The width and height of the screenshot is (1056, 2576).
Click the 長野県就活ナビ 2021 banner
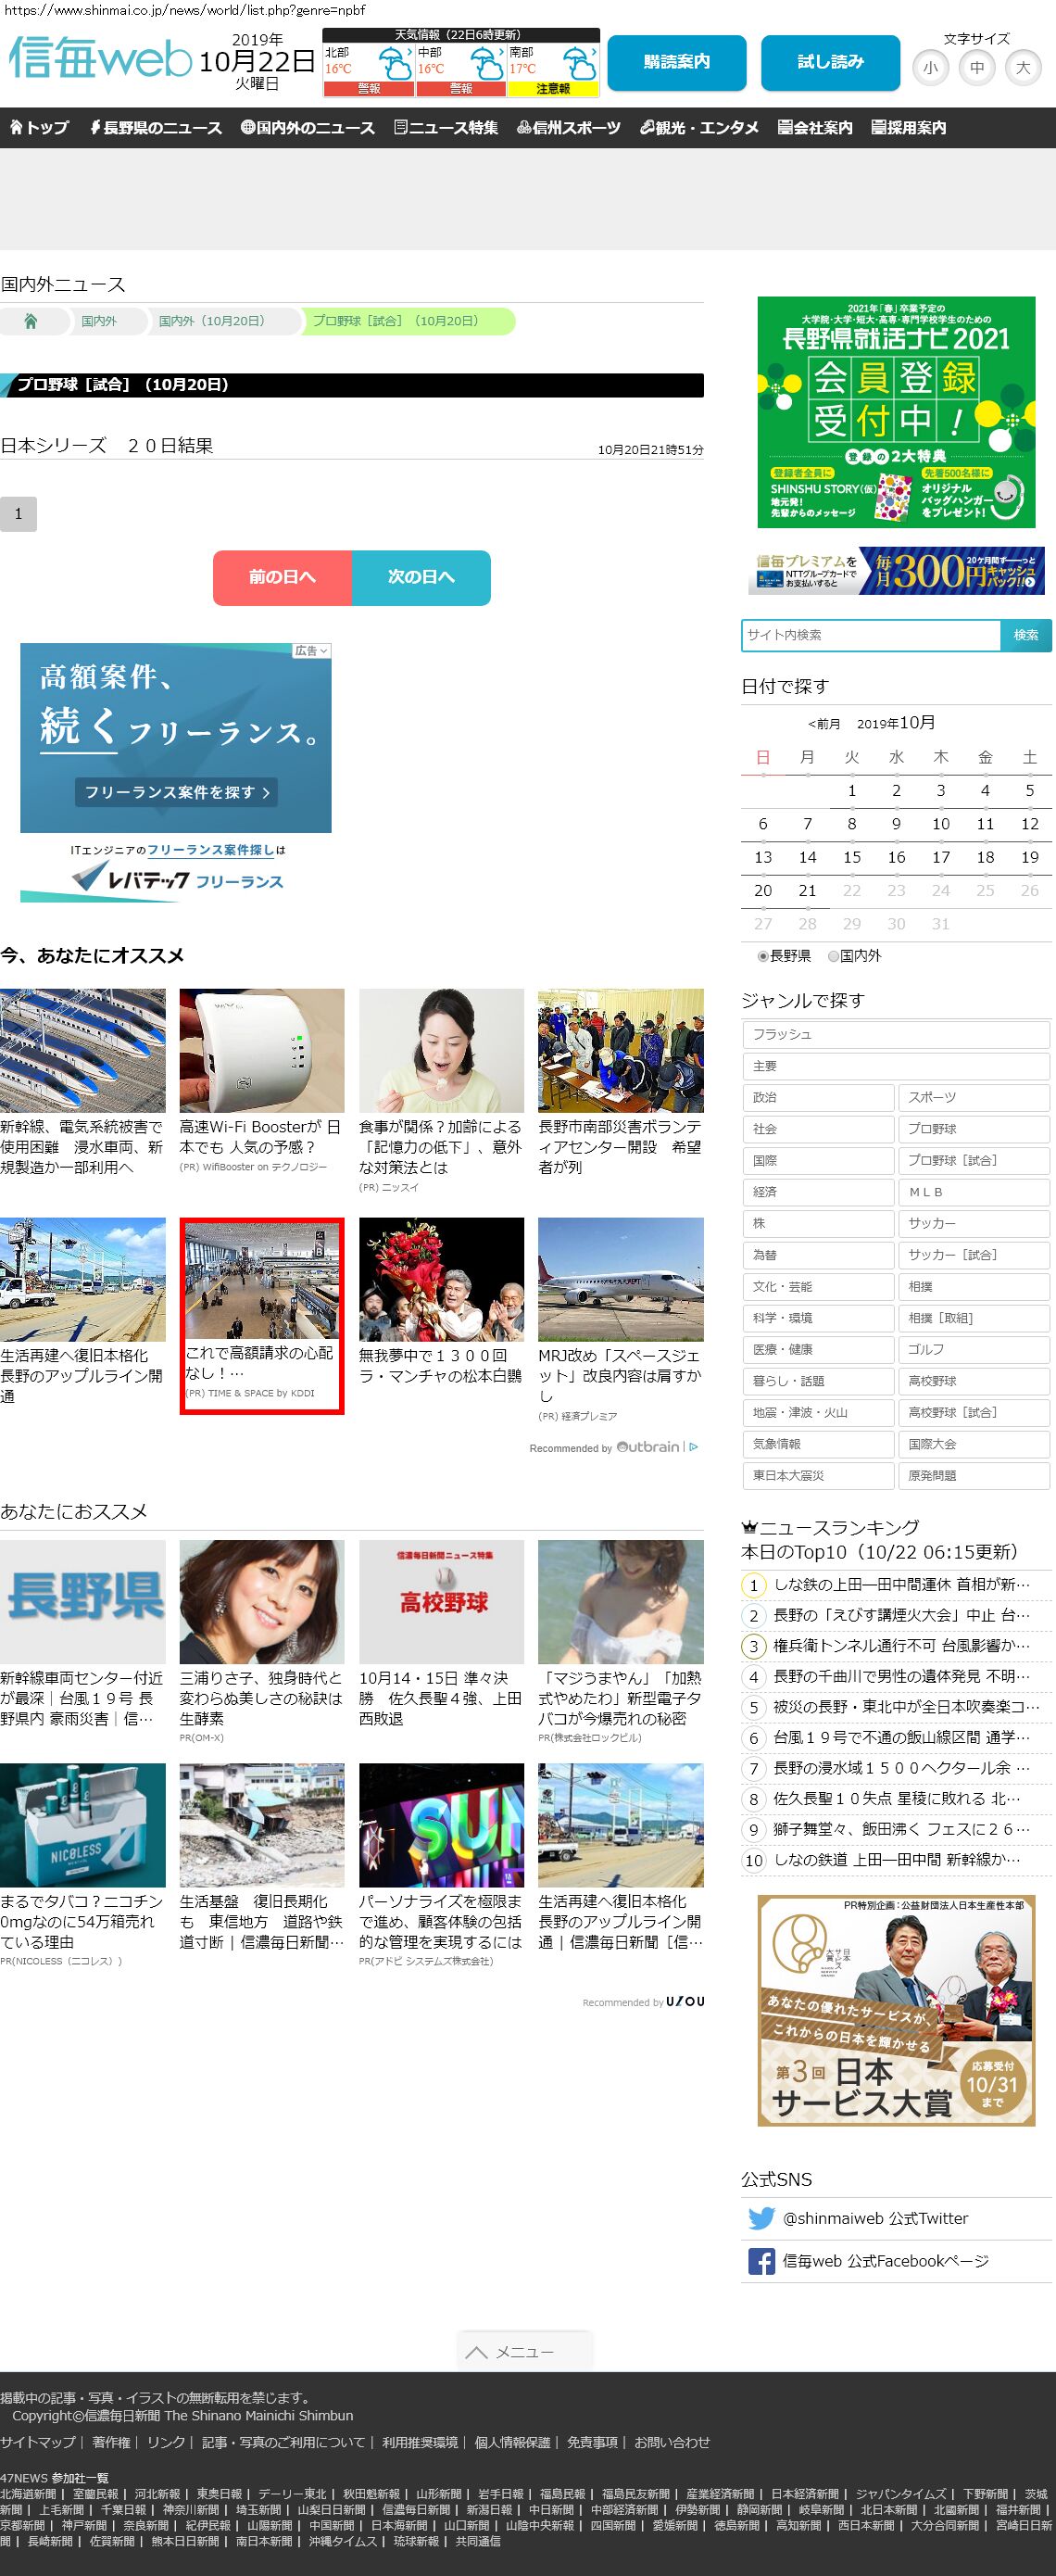(x=896, y=412)
